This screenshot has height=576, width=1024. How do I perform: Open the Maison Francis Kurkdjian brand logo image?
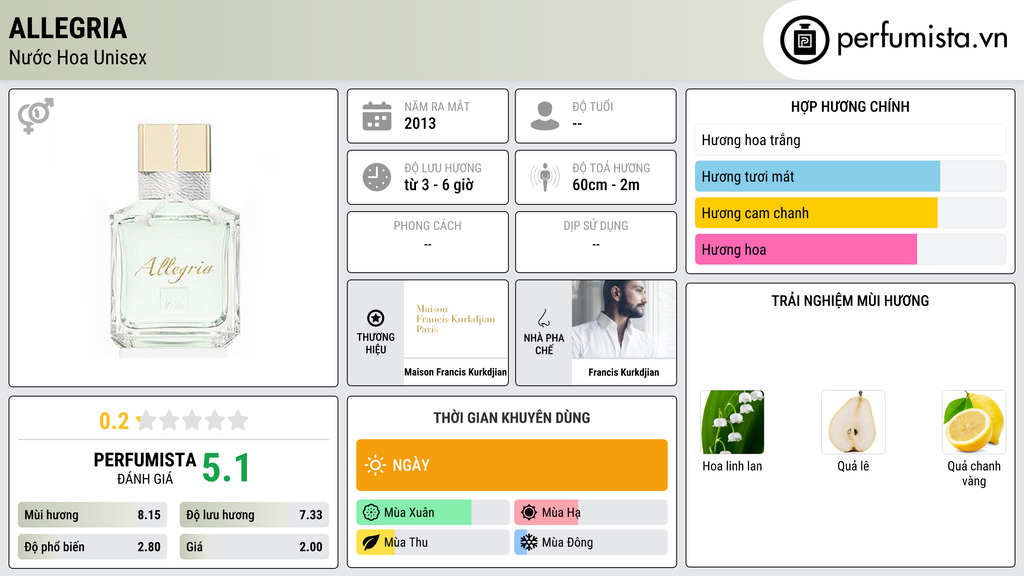[x=456, y=319]
